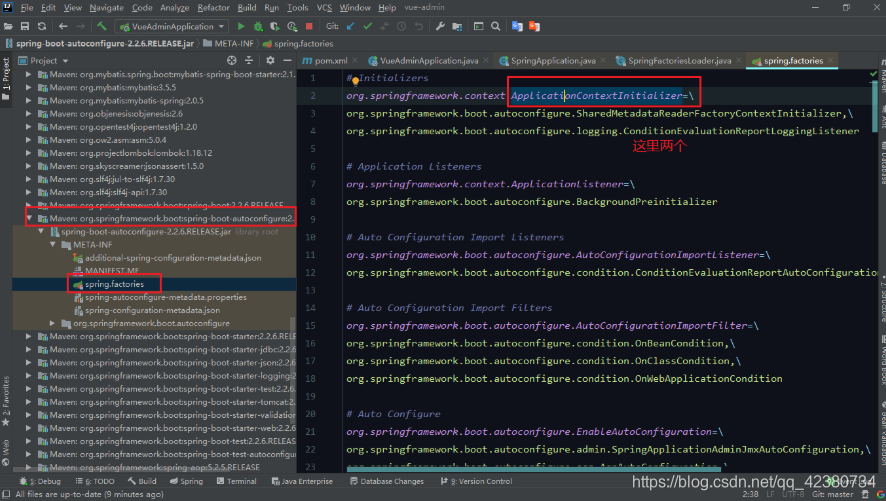Image resolution: width=886 pixels, height=501 pixels.
Task: Open the Refactor menu
Action: coord(213,7)
